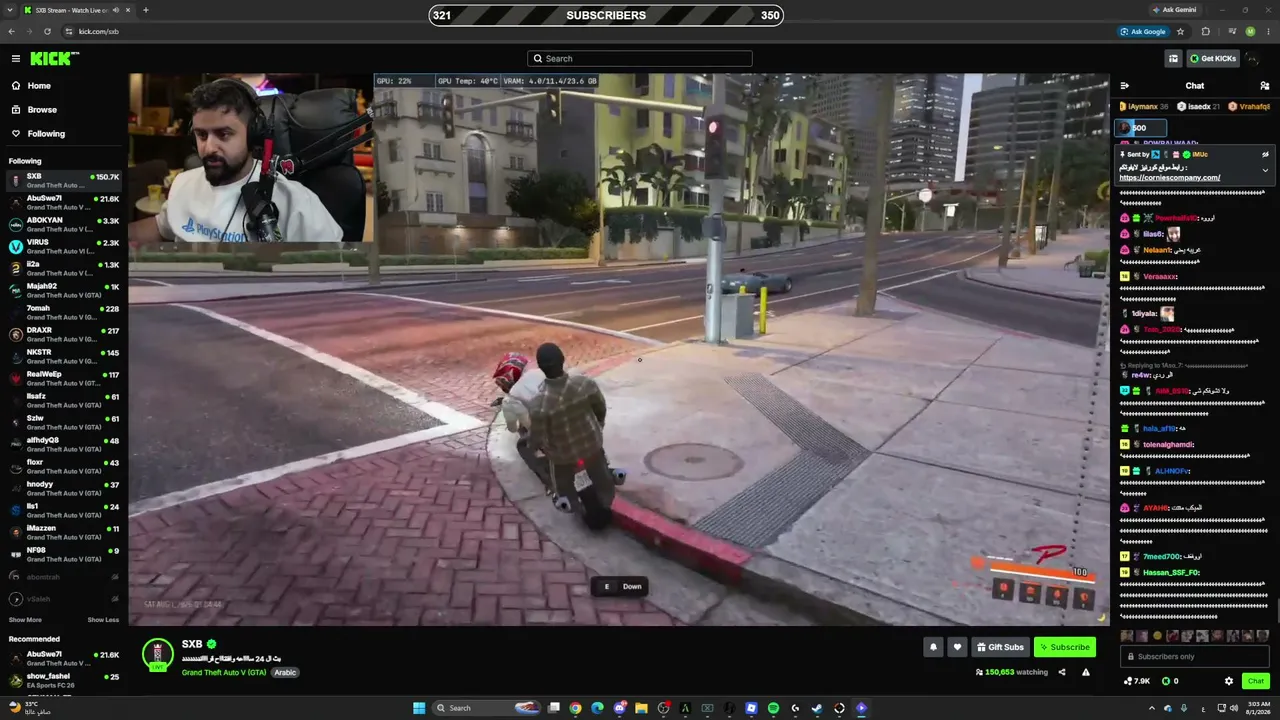This screenshot has width=1280, height=720.
Task: Go to the Kick logo homepage
Action: point(54,58)
